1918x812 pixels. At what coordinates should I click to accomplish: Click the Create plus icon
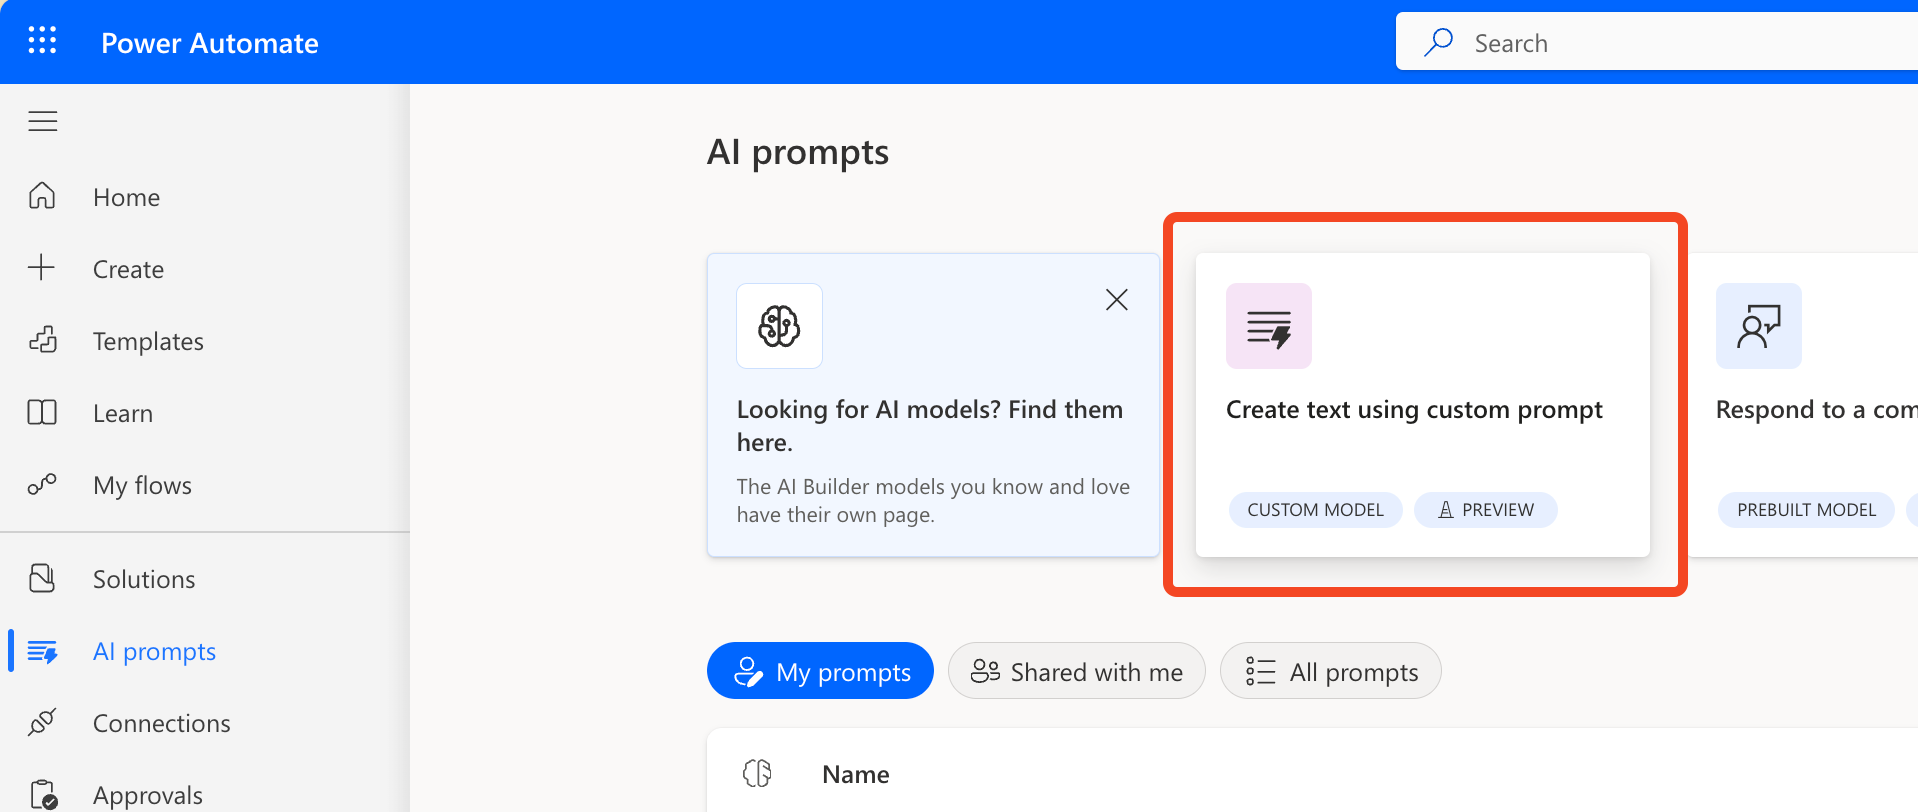coord(42,268)
